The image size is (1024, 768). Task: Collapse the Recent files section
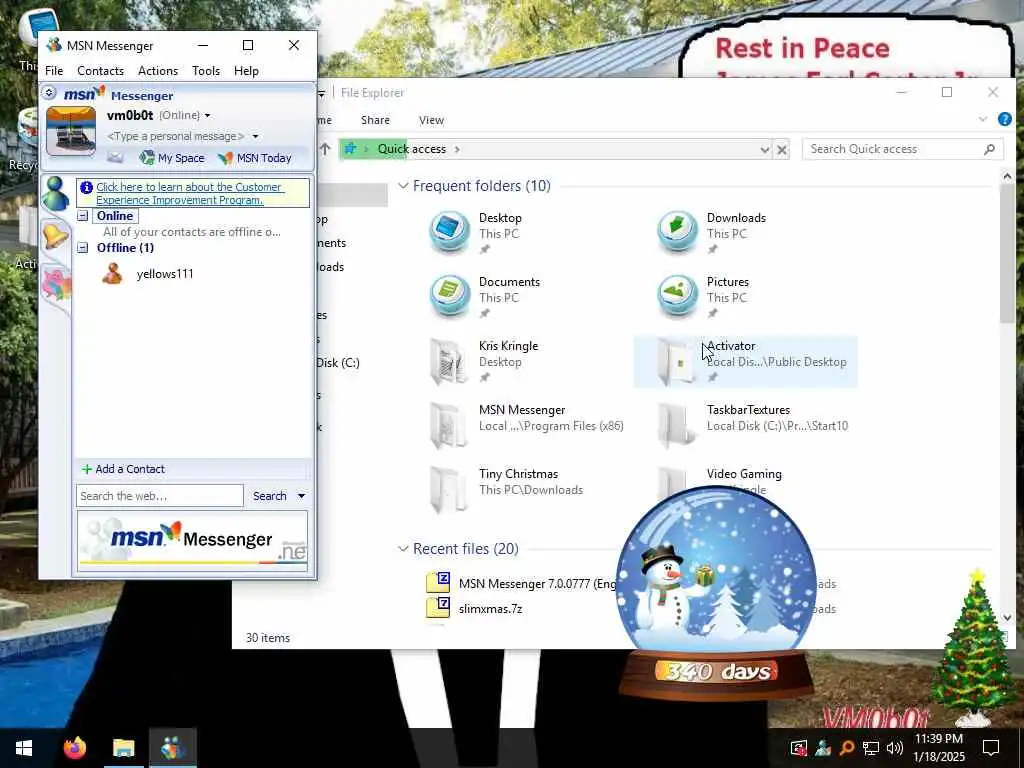tap(403, 549)
